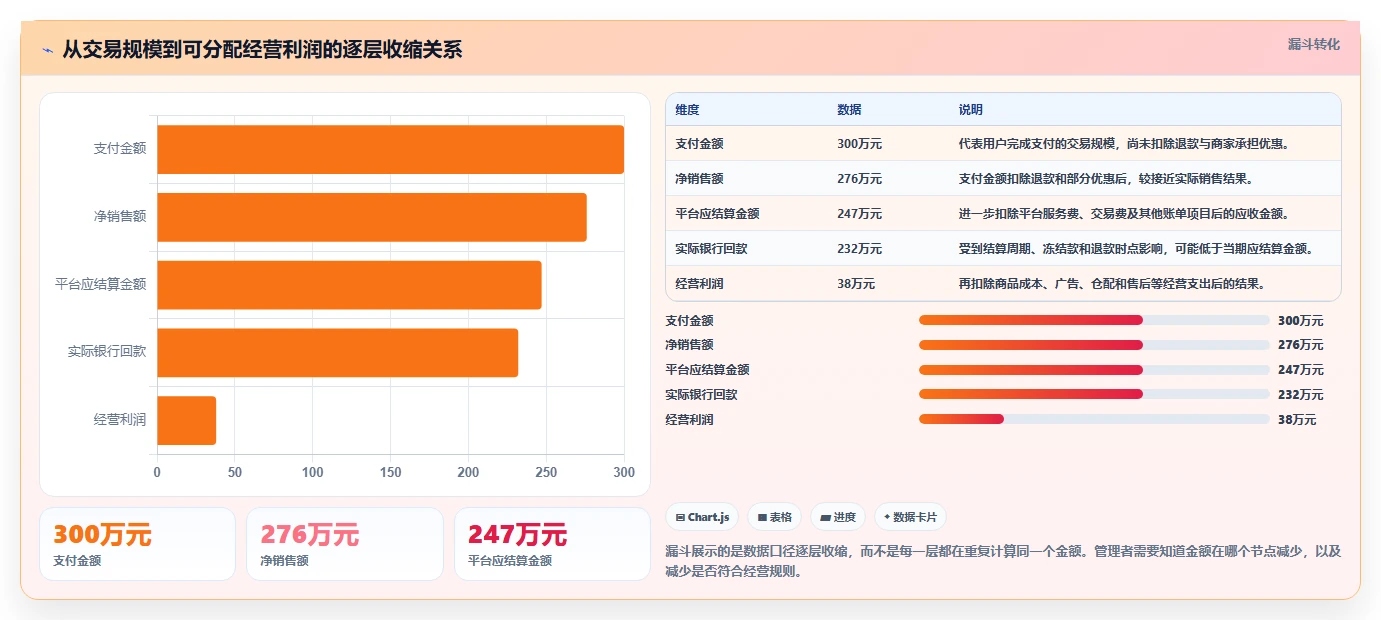Viewport: 1381px width, 620px height.
Task: Click the 232万元 progress value label
Action: click(x=1300, y=395)
